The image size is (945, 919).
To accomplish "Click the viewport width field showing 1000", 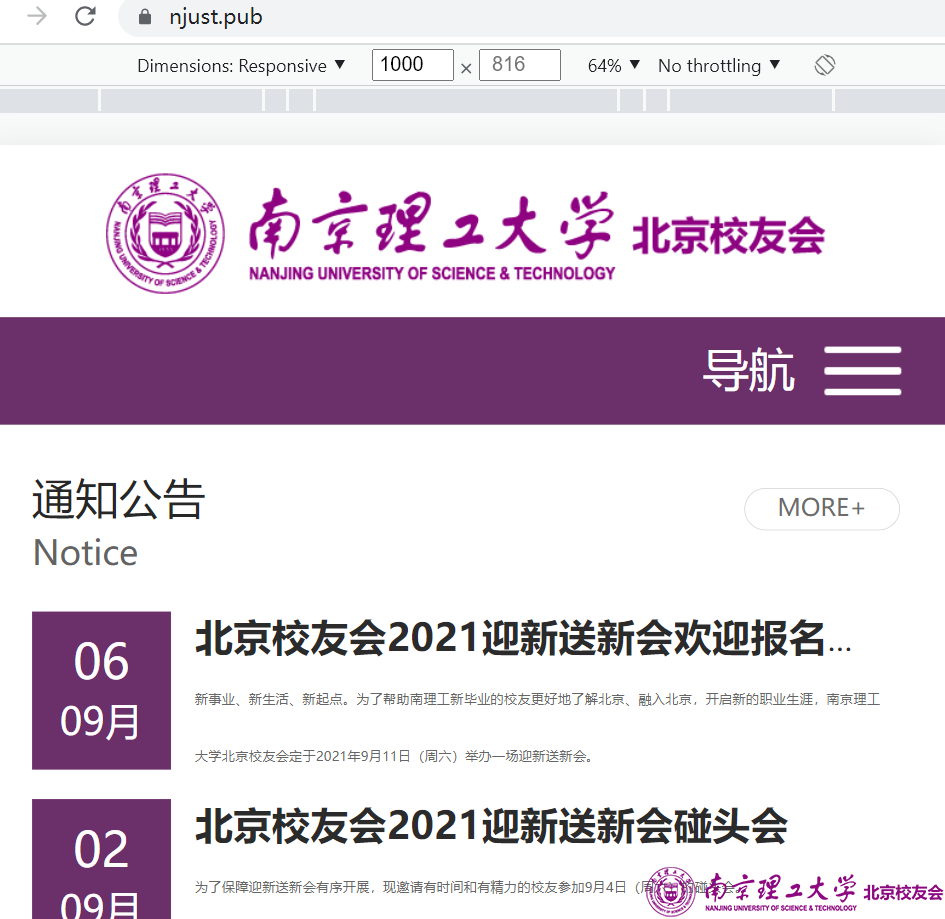I will 413,64.
